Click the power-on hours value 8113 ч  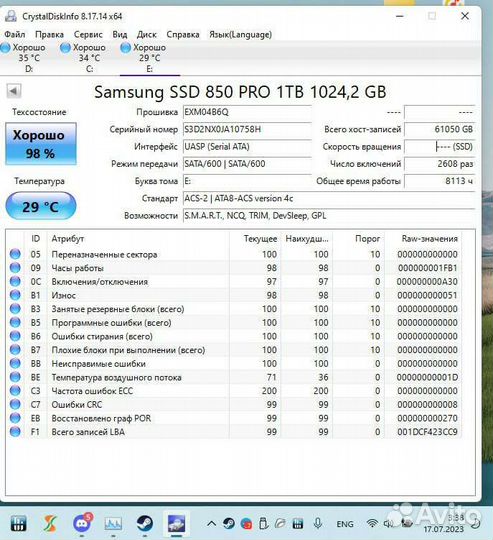tap(439, 181)
